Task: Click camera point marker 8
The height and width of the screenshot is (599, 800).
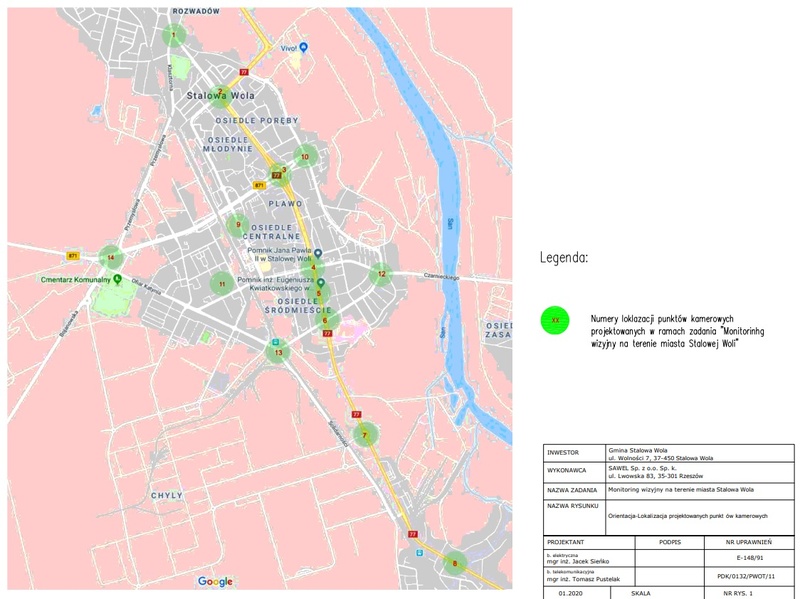Action: coord(455,564)
